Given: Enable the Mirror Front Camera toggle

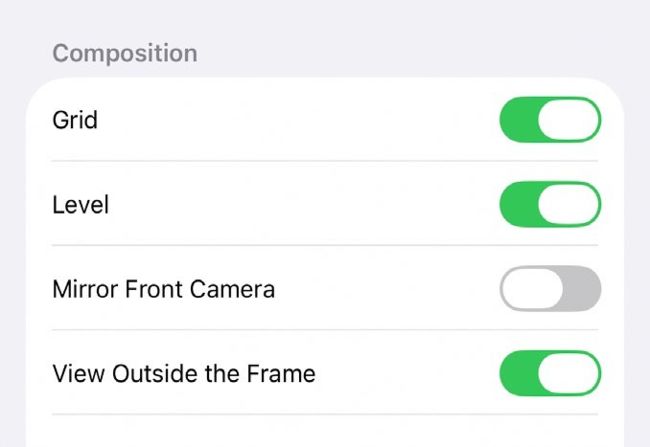Looking at the screenshot, I should coord(550,289).
